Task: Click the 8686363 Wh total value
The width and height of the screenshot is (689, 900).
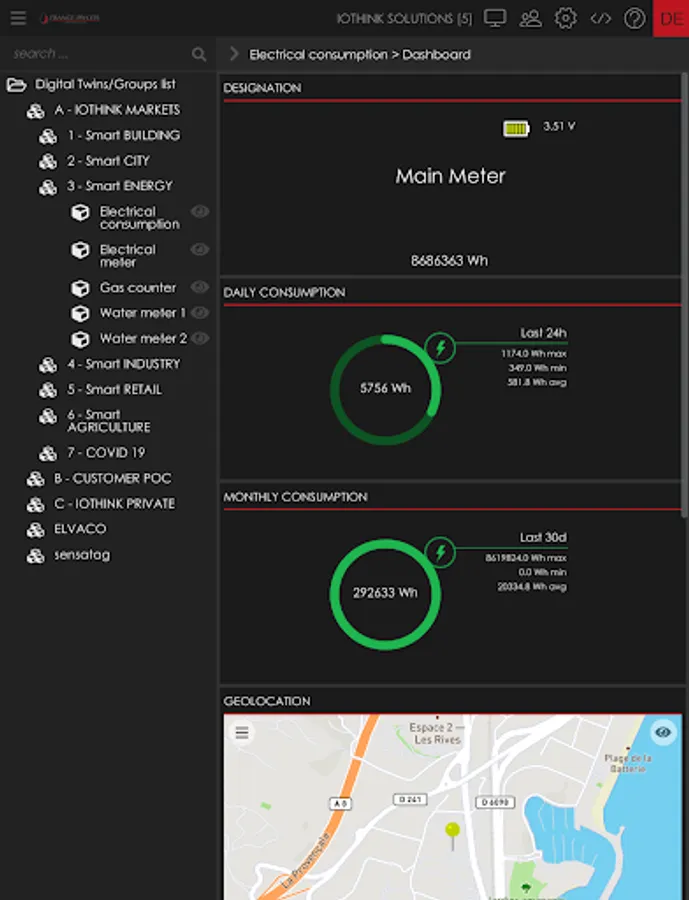Action: (449, 261)
